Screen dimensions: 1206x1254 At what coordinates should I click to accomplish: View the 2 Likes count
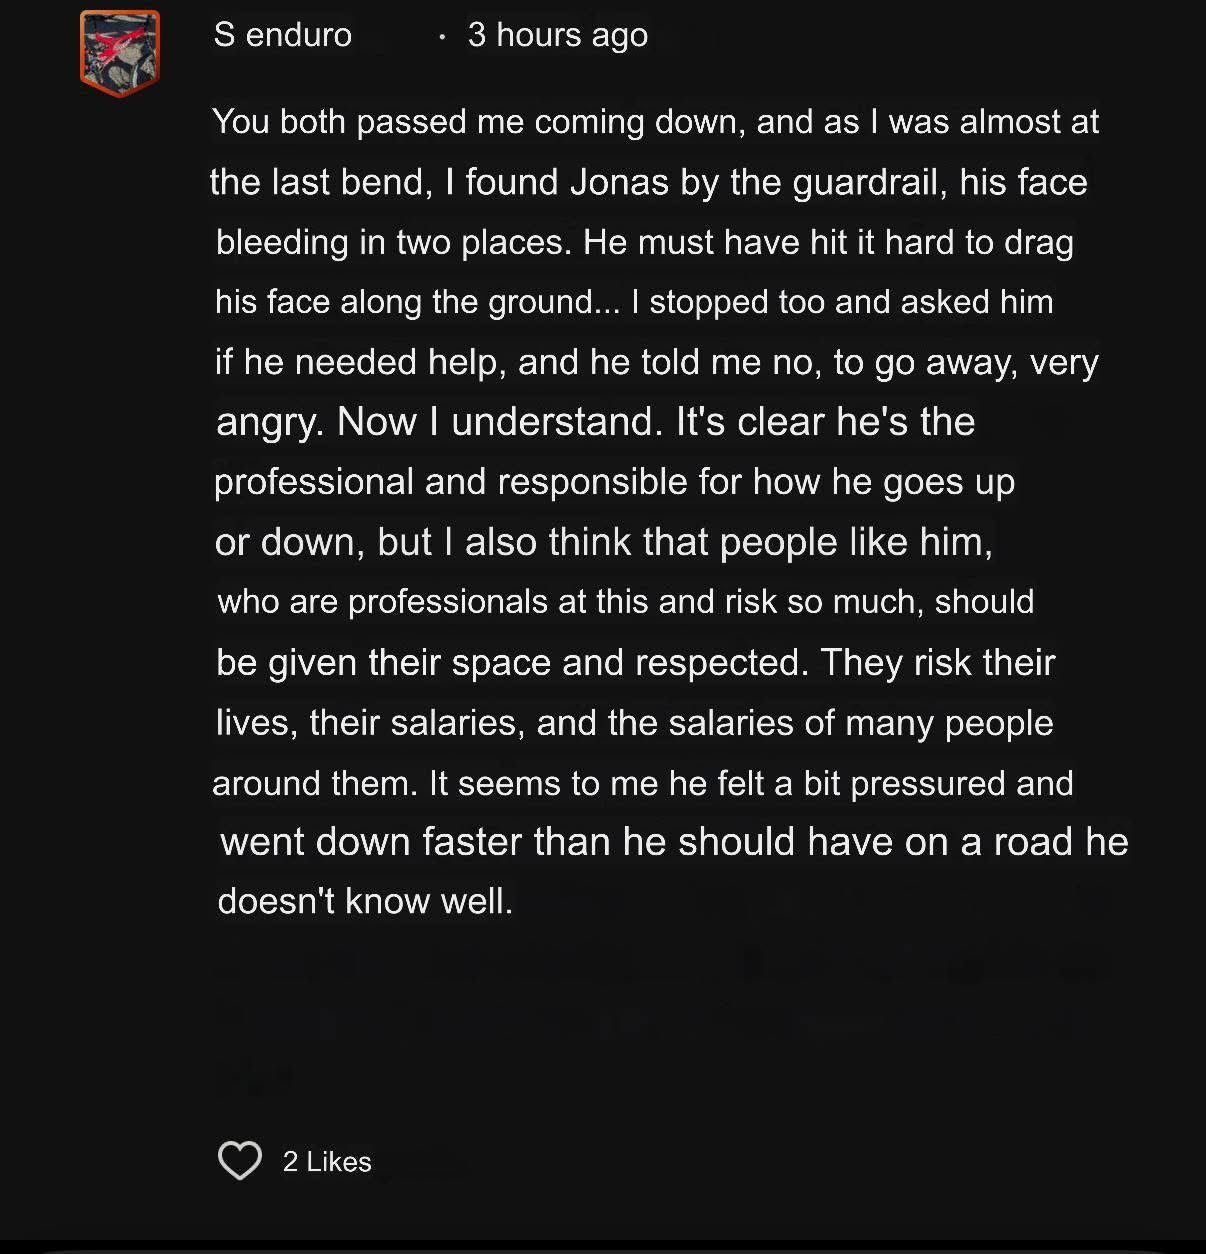point(327,1162)
